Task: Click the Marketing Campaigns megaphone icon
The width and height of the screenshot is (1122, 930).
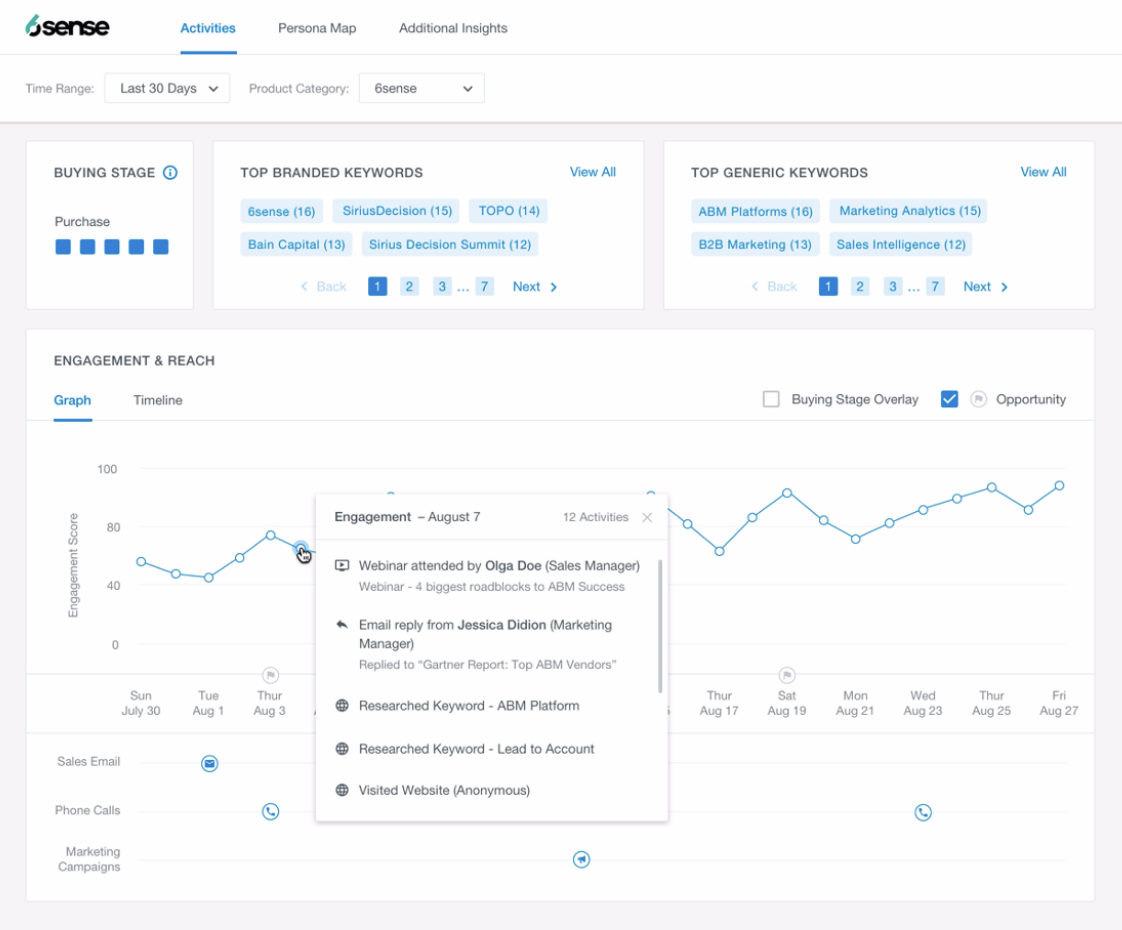Action: tap(581, 859)
